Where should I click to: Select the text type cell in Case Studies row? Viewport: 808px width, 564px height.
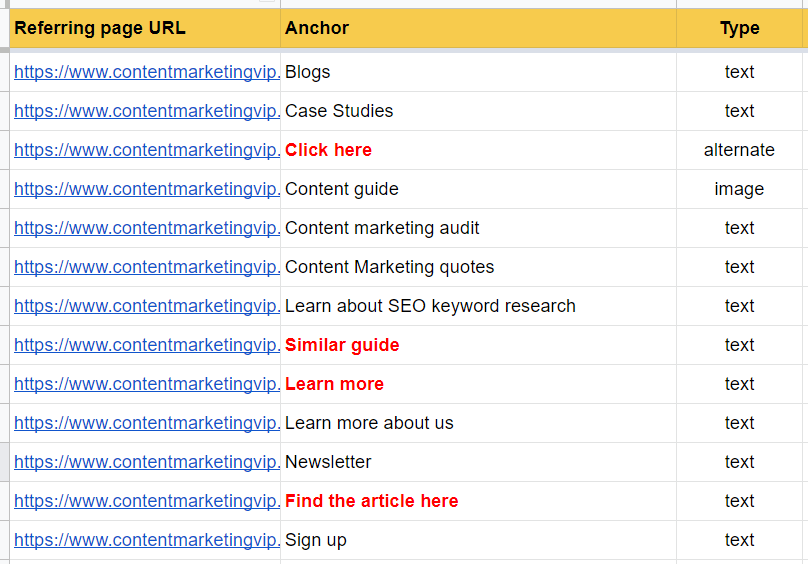pos(739,111)
